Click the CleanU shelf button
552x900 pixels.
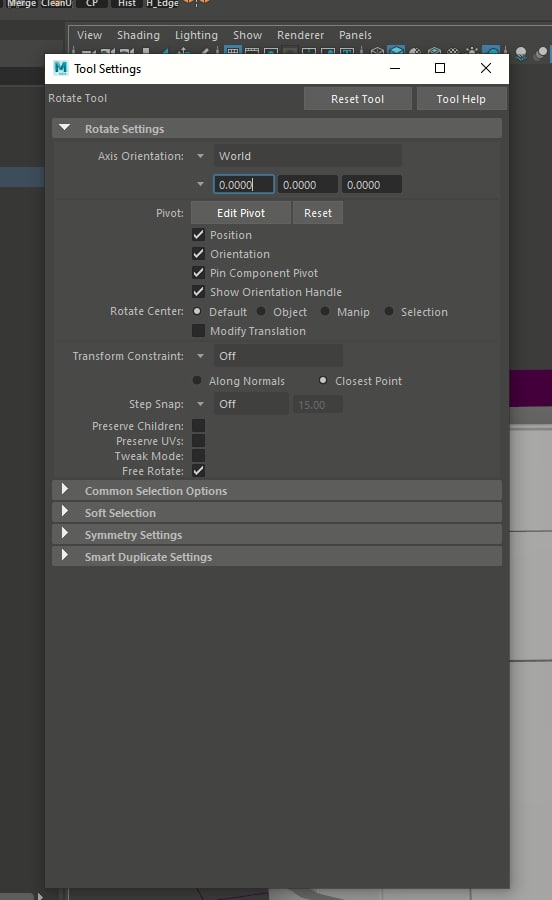pos(56,3)
